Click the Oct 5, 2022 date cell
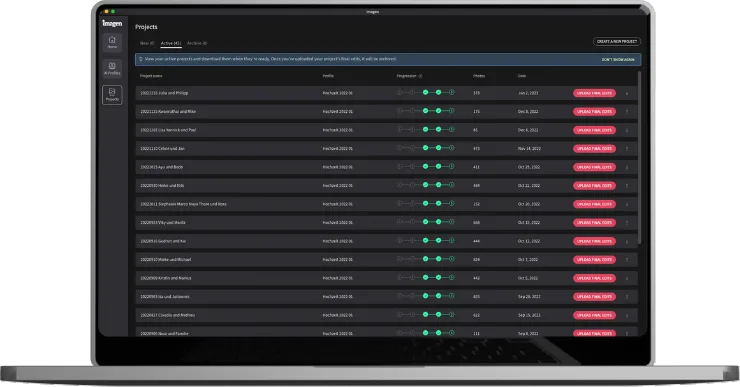 [528, 278]
